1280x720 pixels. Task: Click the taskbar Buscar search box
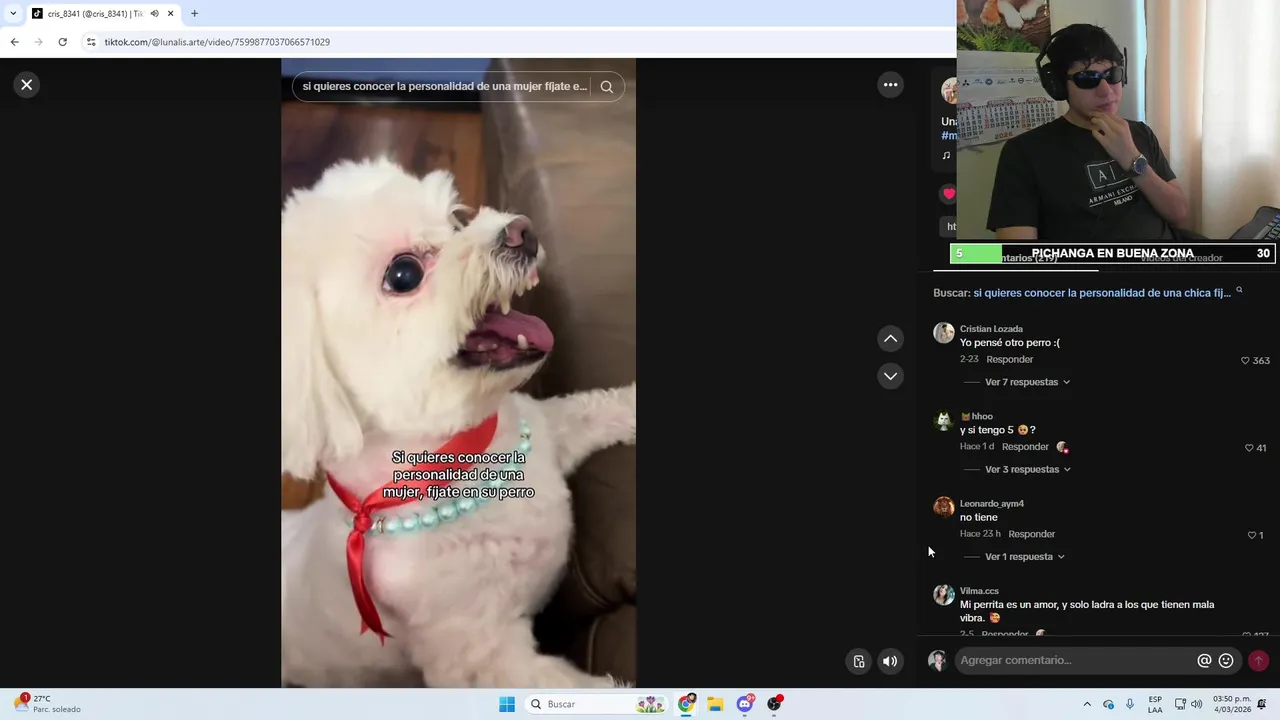597,704
